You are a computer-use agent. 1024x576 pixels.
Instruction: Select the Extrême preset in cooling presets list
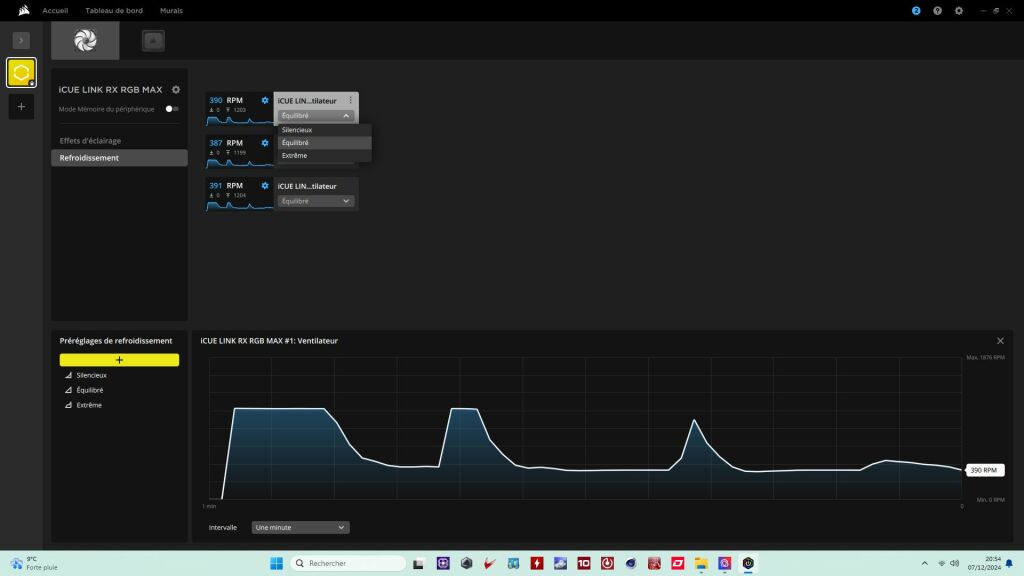click(x=89, y=405)
